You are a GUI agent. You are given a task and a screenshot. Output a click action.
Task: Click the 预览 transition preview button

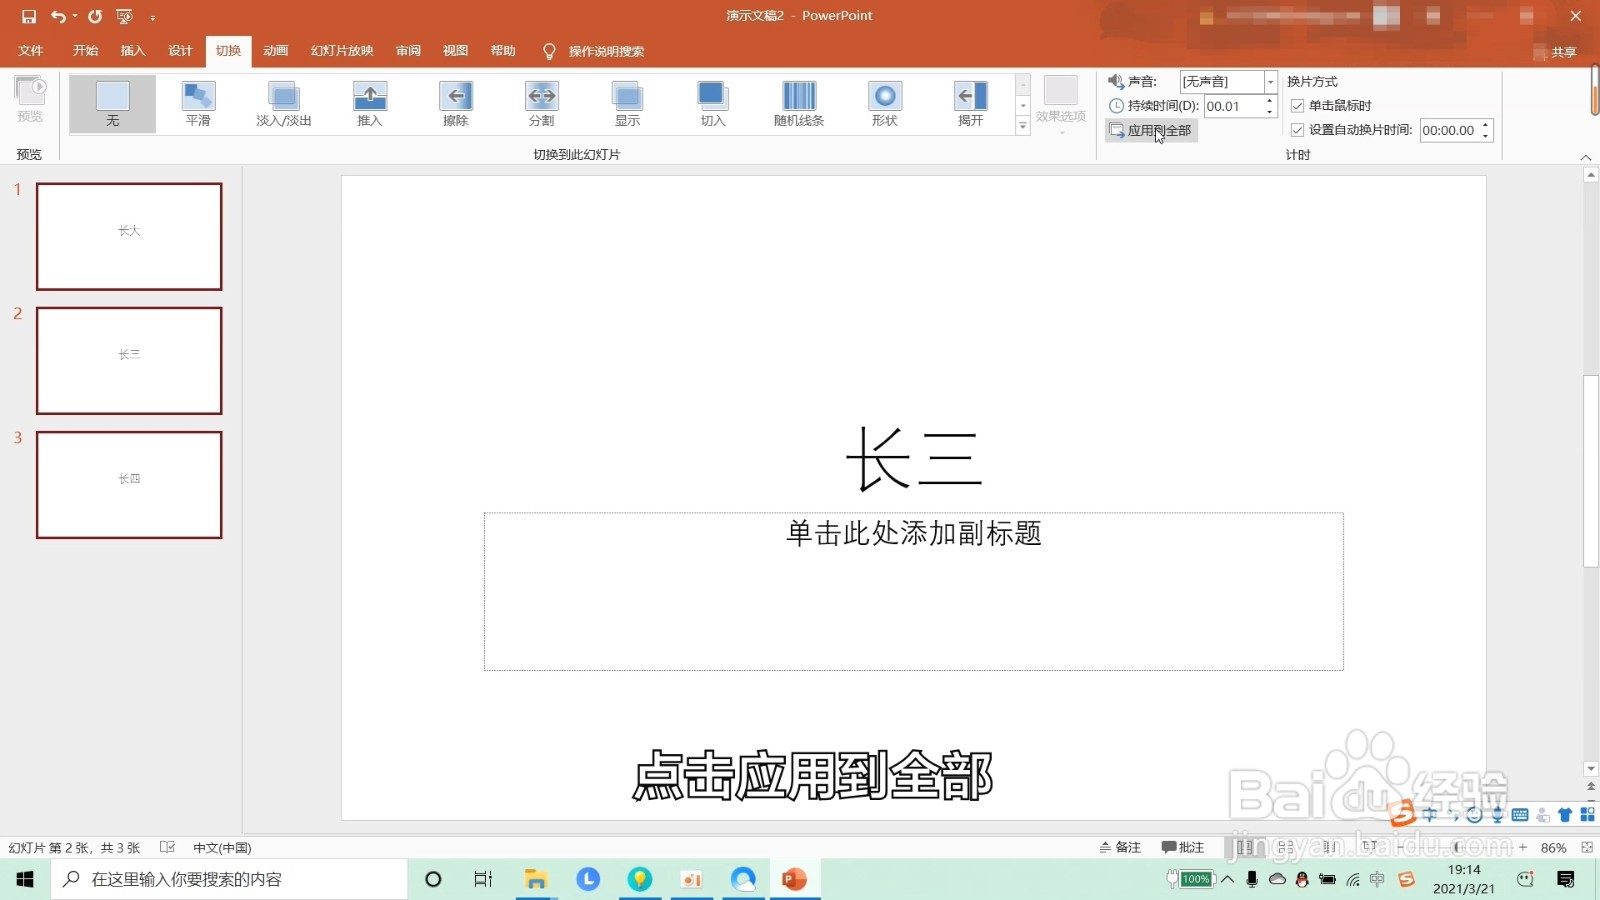coord(30,100)
